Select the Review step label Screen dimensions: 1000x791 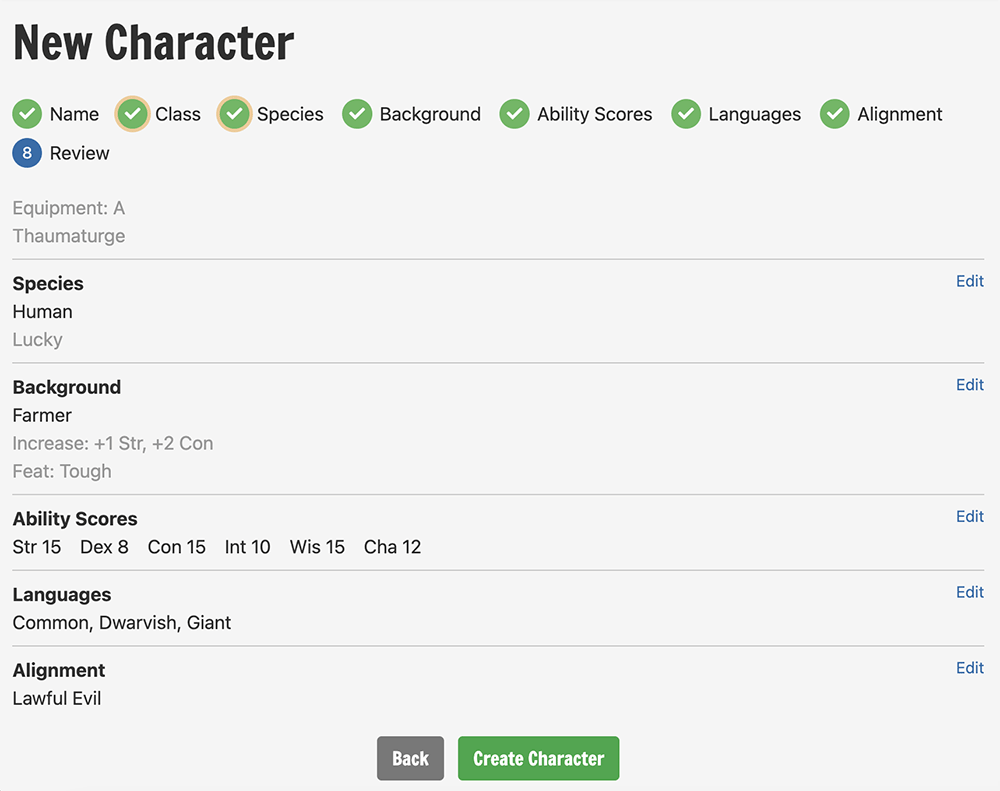(80, 153)
